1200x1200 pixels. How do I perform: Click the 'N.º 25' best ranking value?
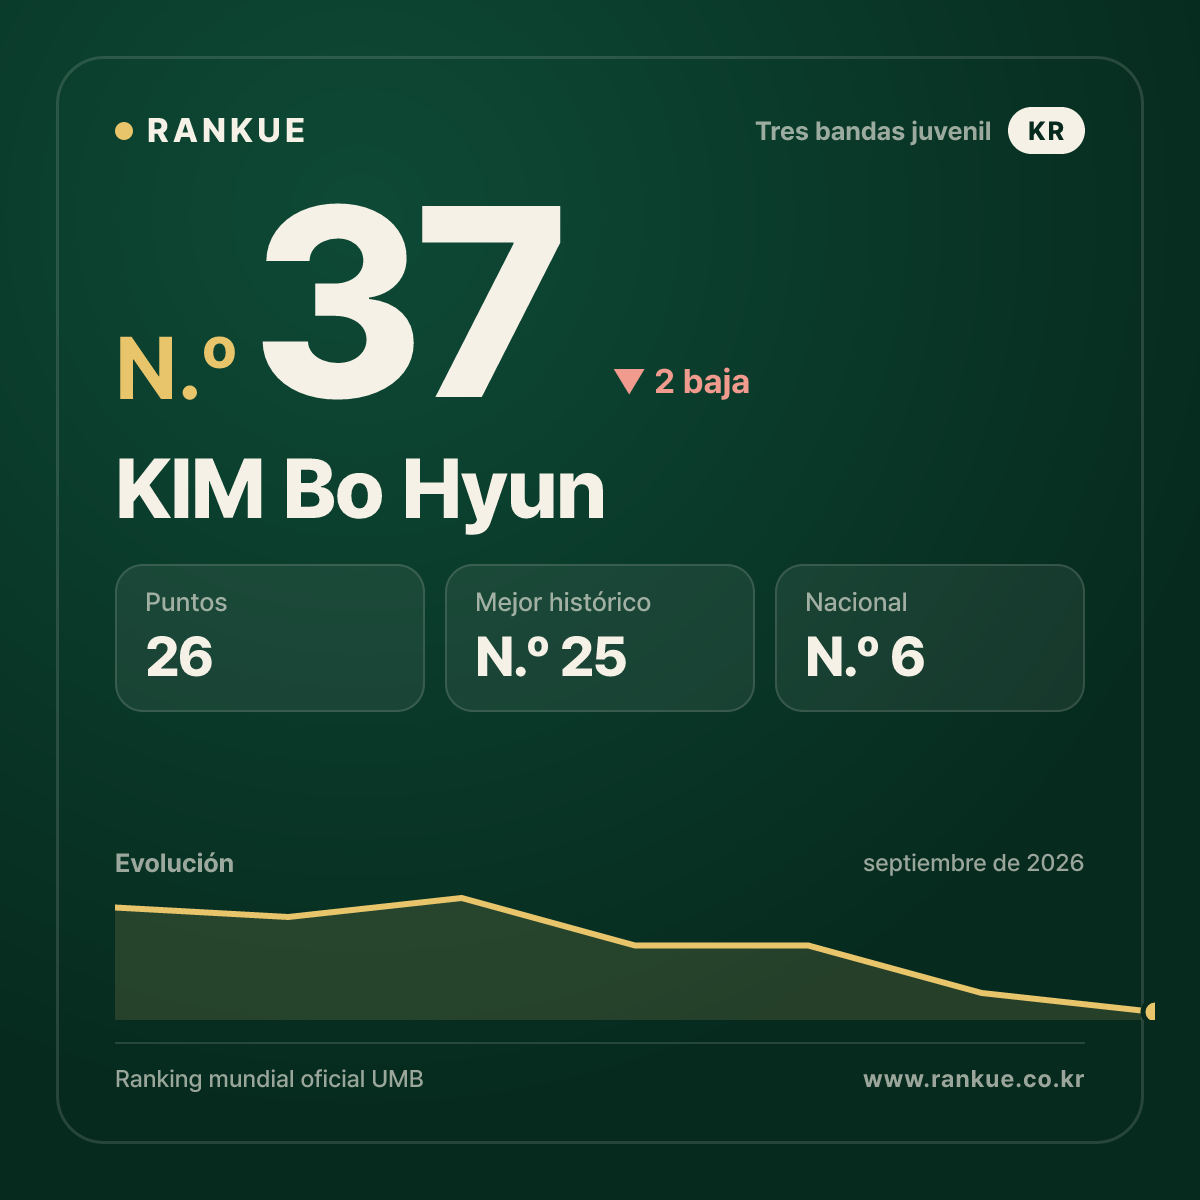551,657
